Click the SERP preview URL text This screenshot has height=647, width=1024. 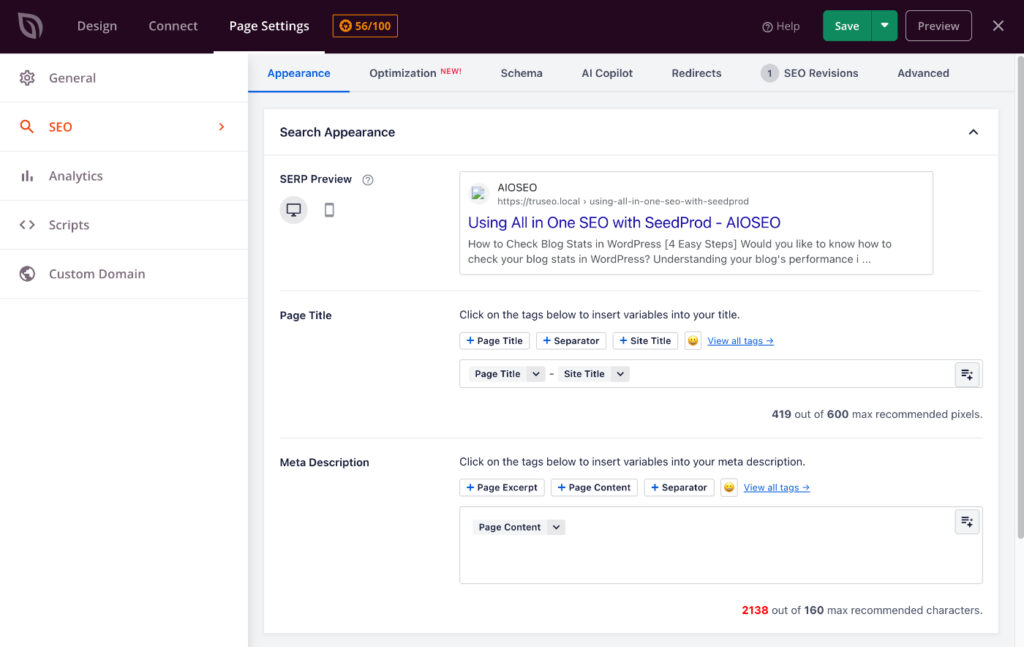[623, 202]
